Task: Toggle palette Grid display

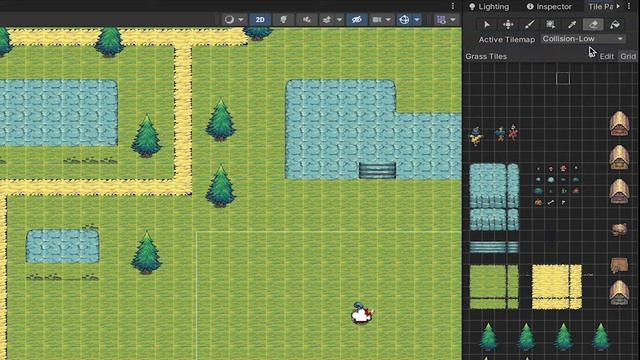Action: click(x=628, y=56)
